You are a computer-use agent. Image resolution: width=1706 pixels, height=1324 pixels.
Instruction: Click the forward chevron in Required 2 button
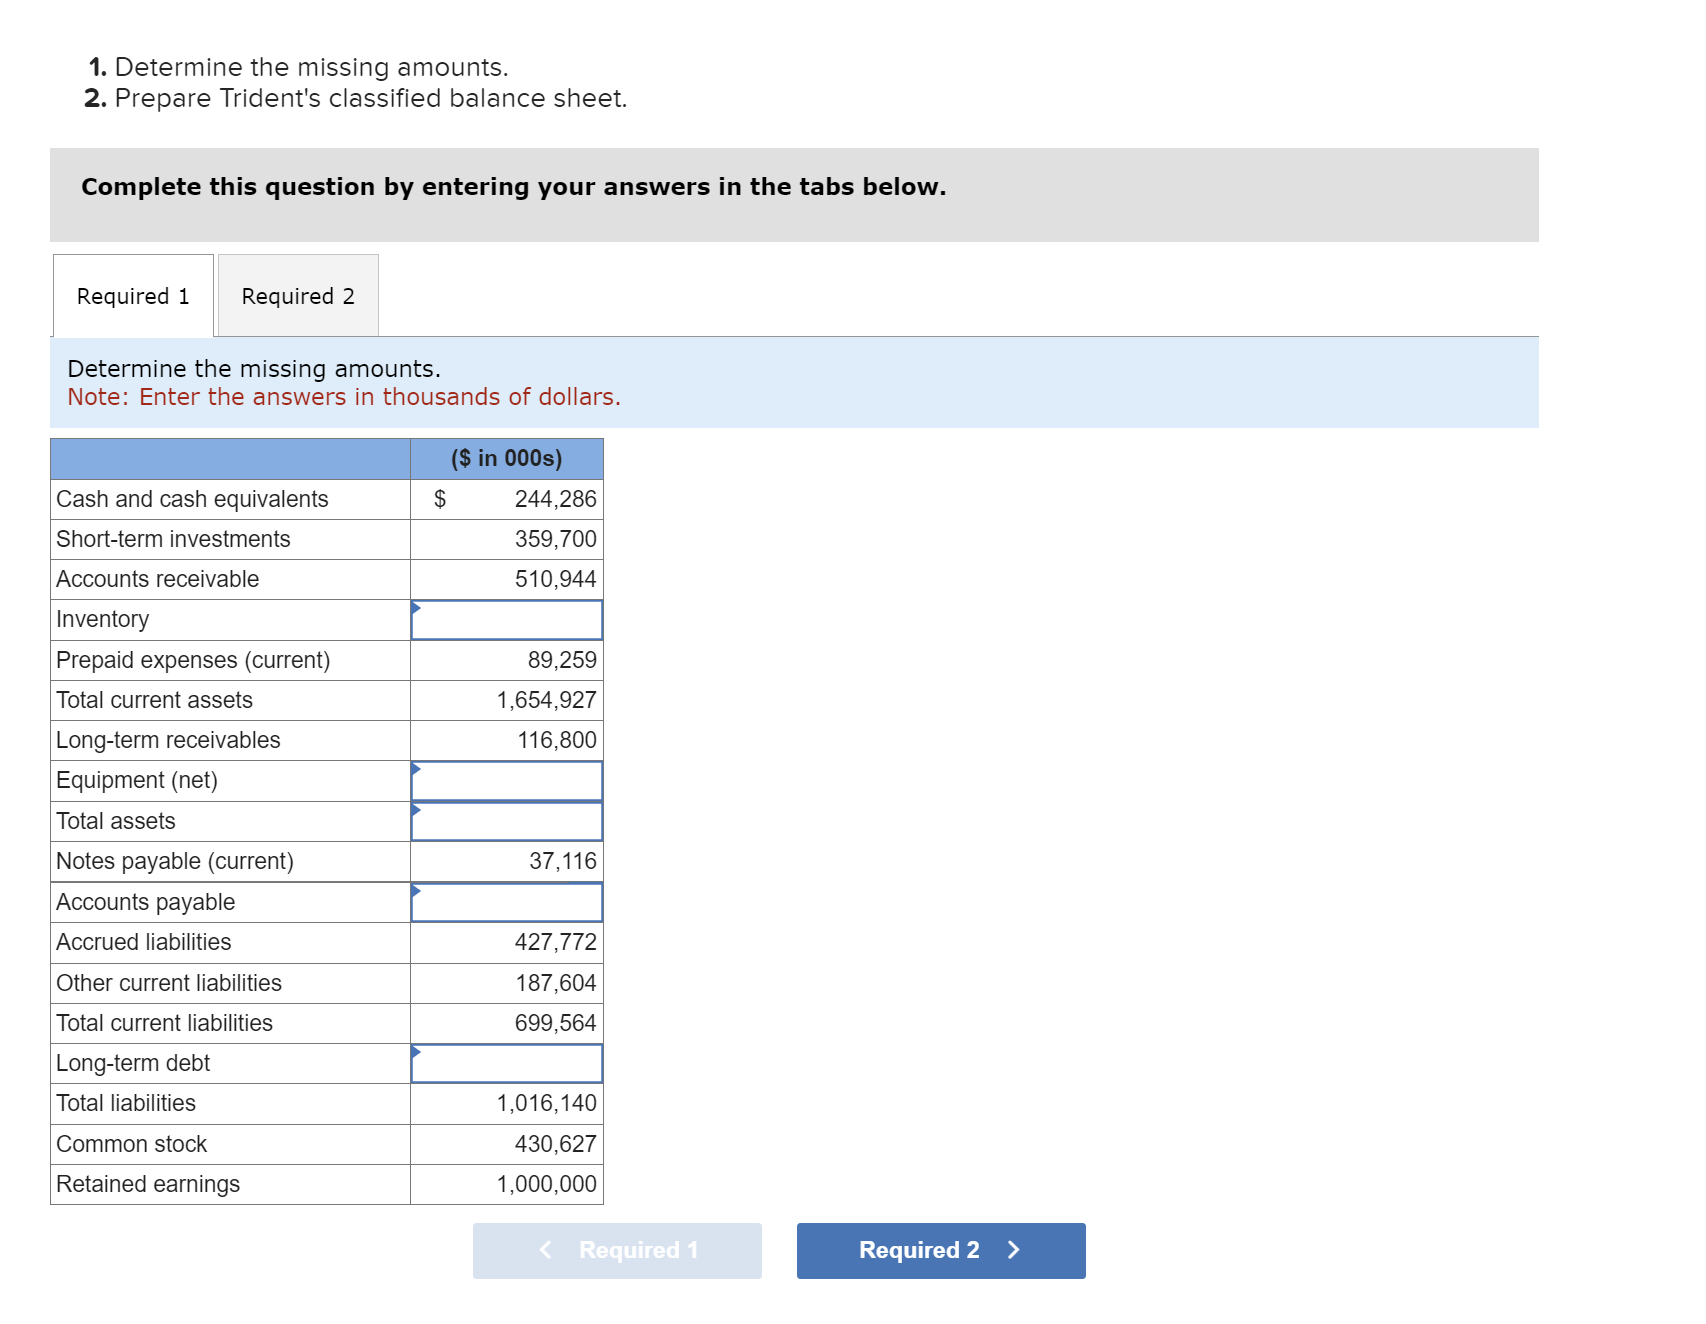1014,1250
